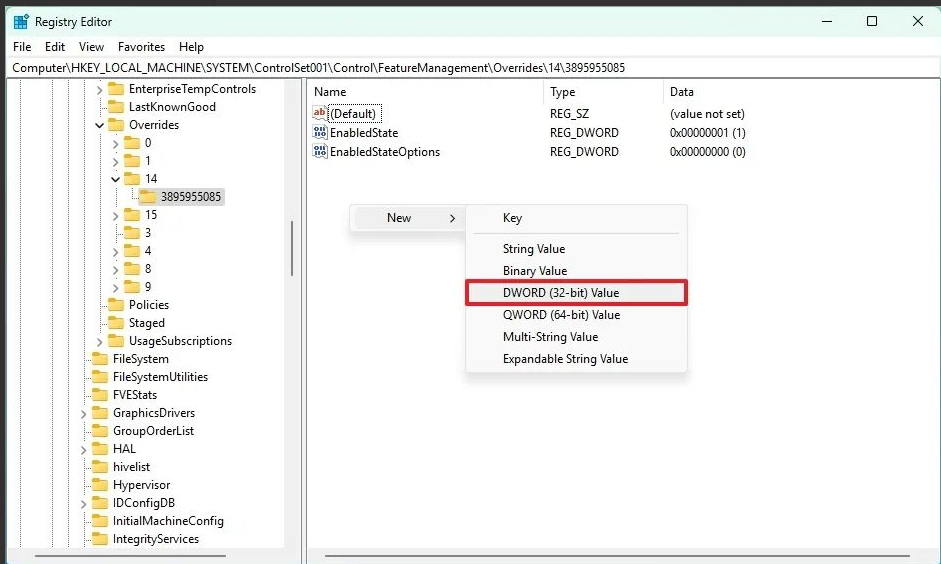
Task: Click the Hypervisor folder icon
Action: pos(100,485)
